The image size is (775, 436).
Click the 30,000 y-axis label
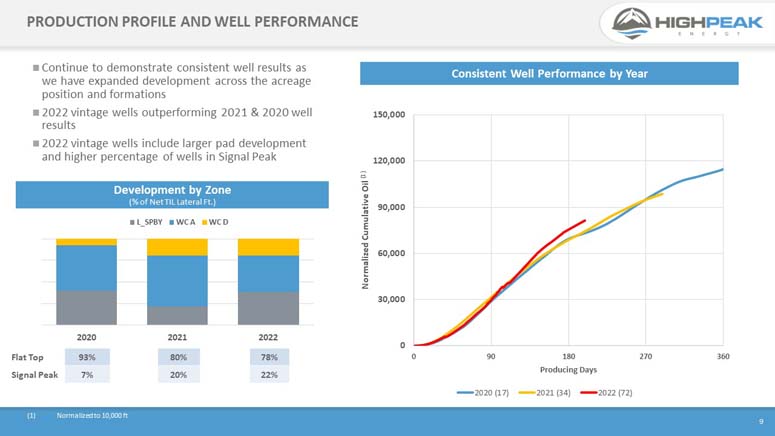tap(391, 299)
